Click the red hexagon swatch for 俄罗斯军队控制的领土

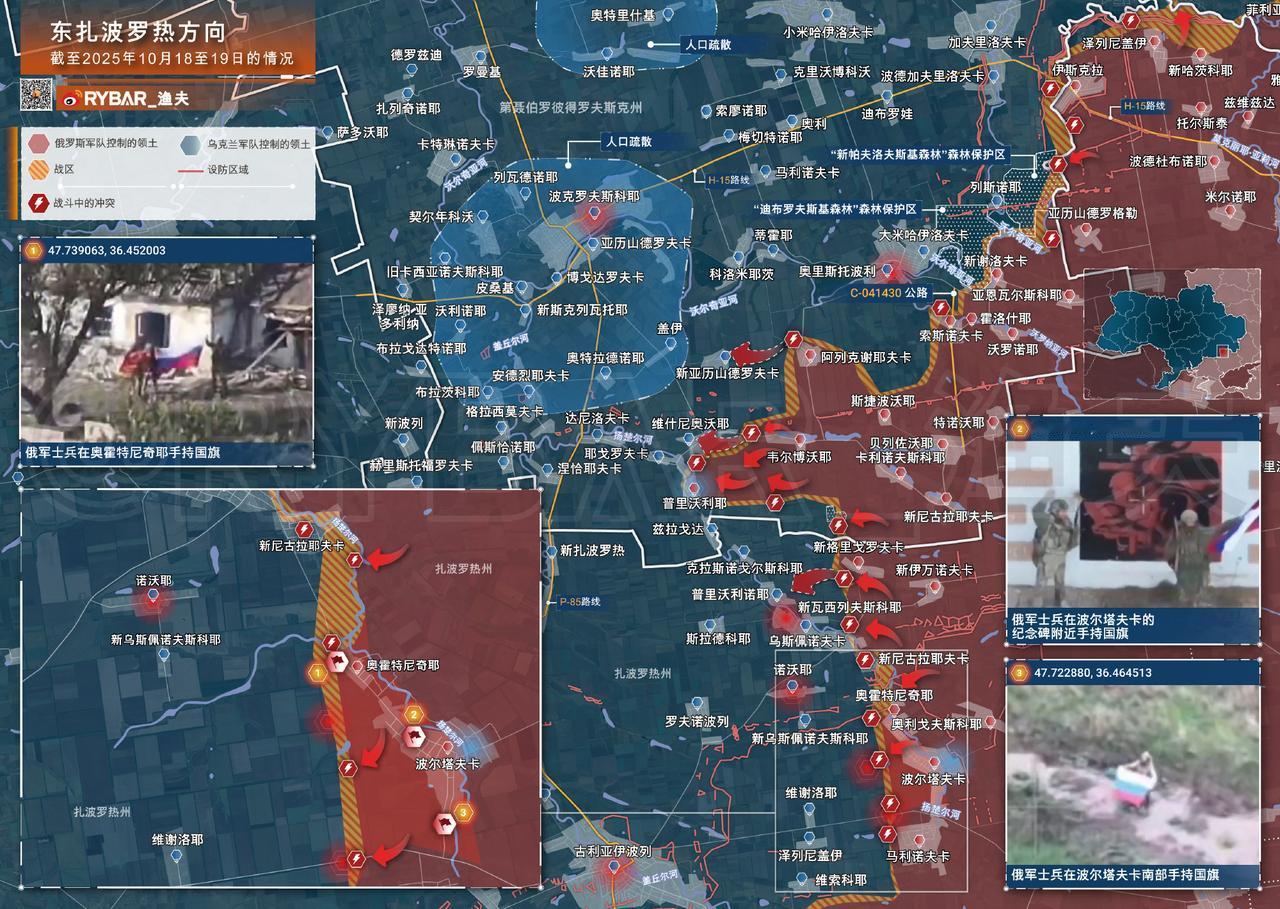click(38, 142)
